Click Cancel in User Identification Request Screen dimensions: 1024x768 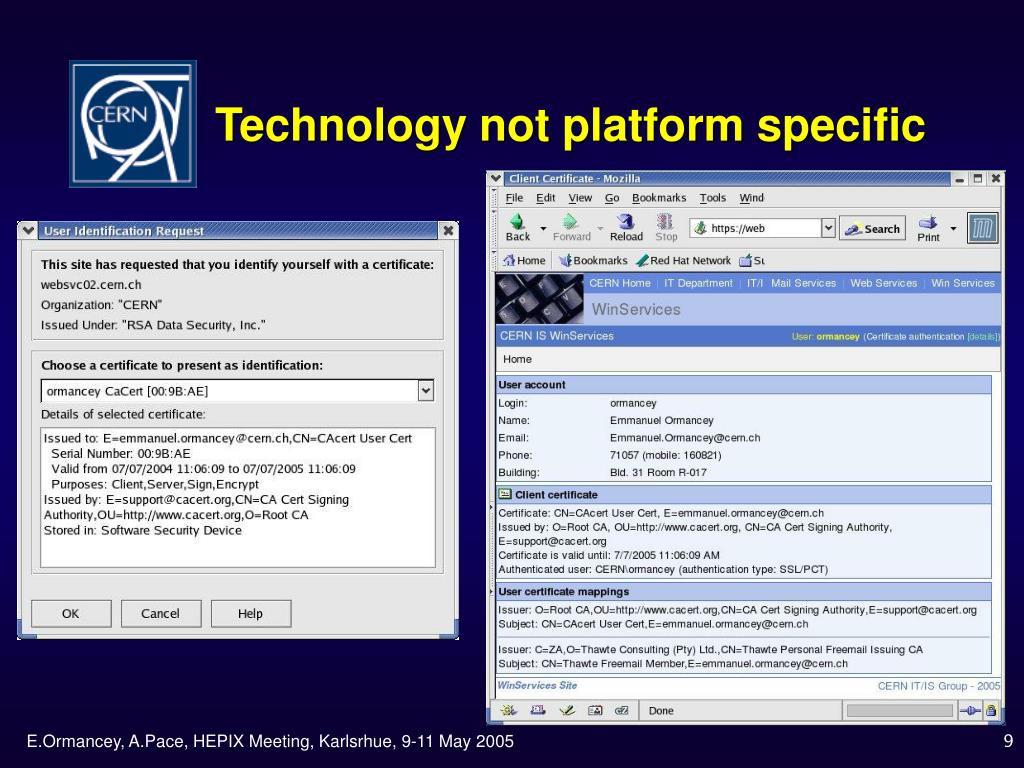(x=161, y=614)
